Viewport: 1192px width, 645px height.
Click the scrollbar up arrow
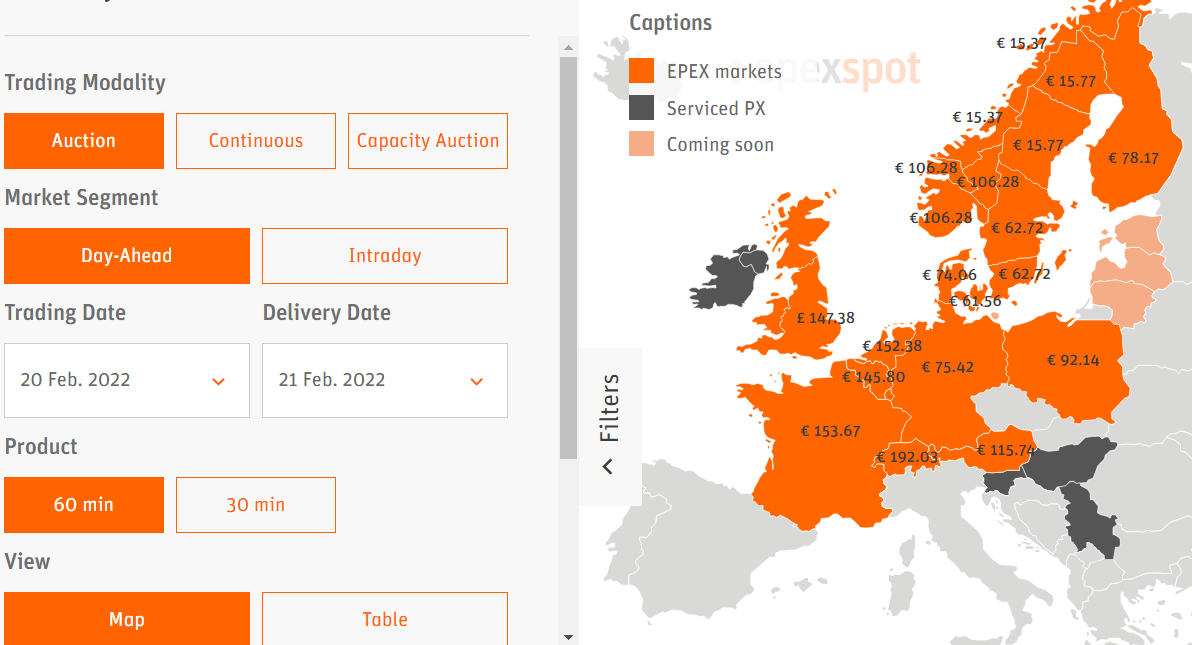coord(568,47)
